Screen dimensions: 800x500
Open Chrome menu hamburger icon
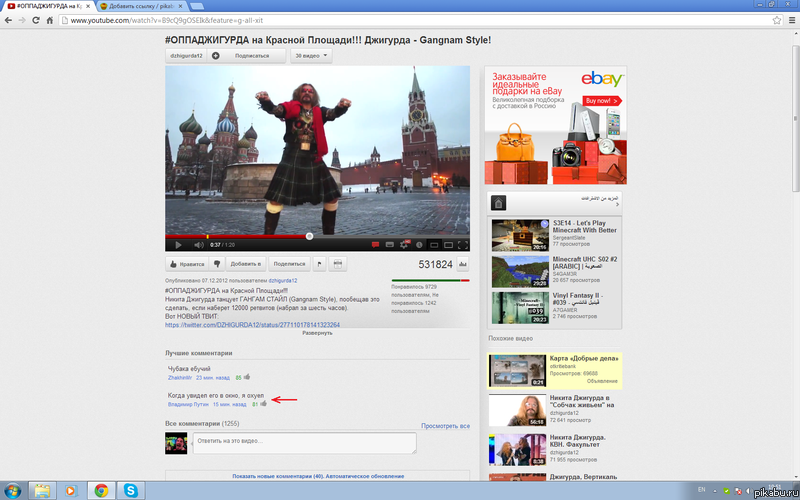[x=792, y=20]
